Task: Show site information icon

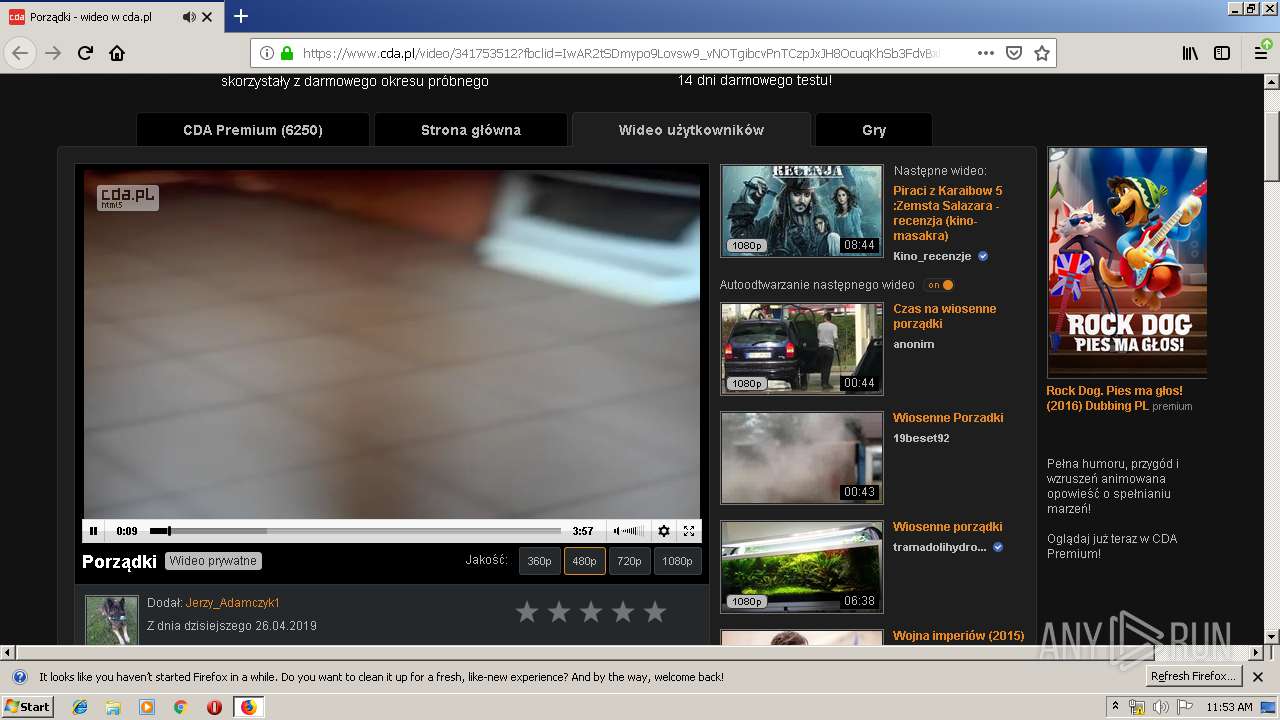Action: point(267,53)
